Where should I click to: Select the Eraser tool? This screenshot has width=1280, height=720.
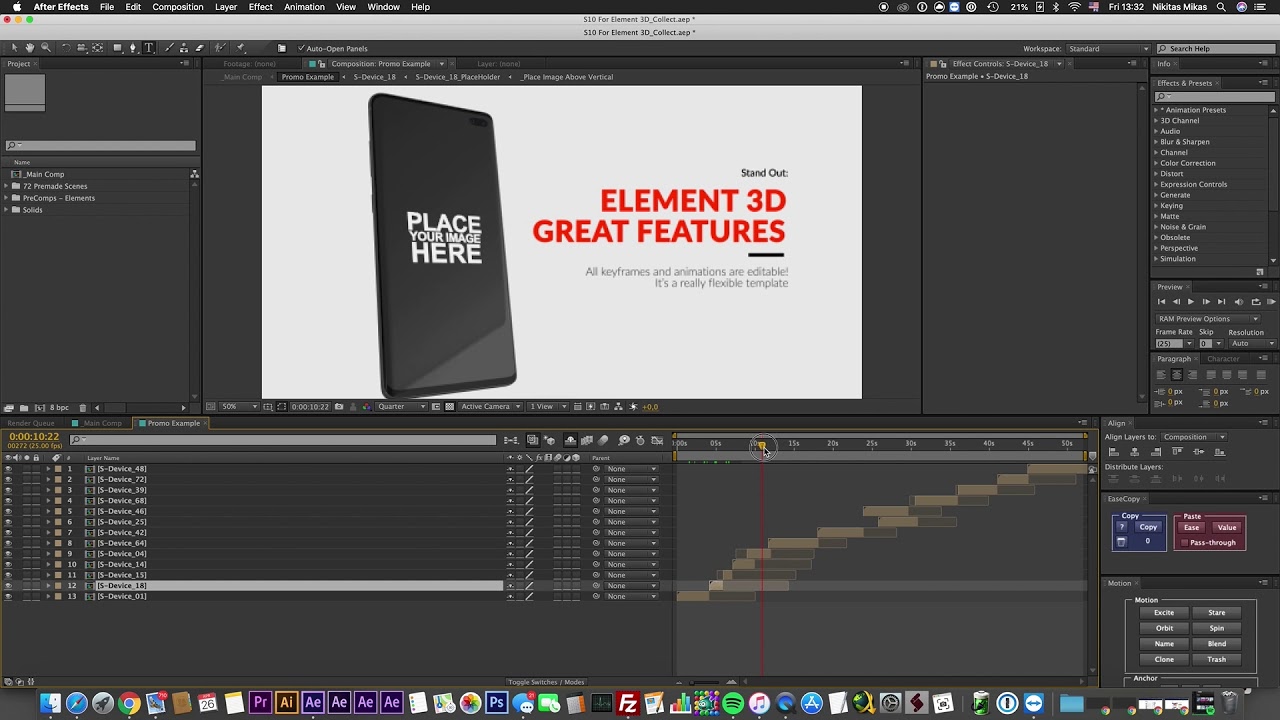click(x=199, y=48)
